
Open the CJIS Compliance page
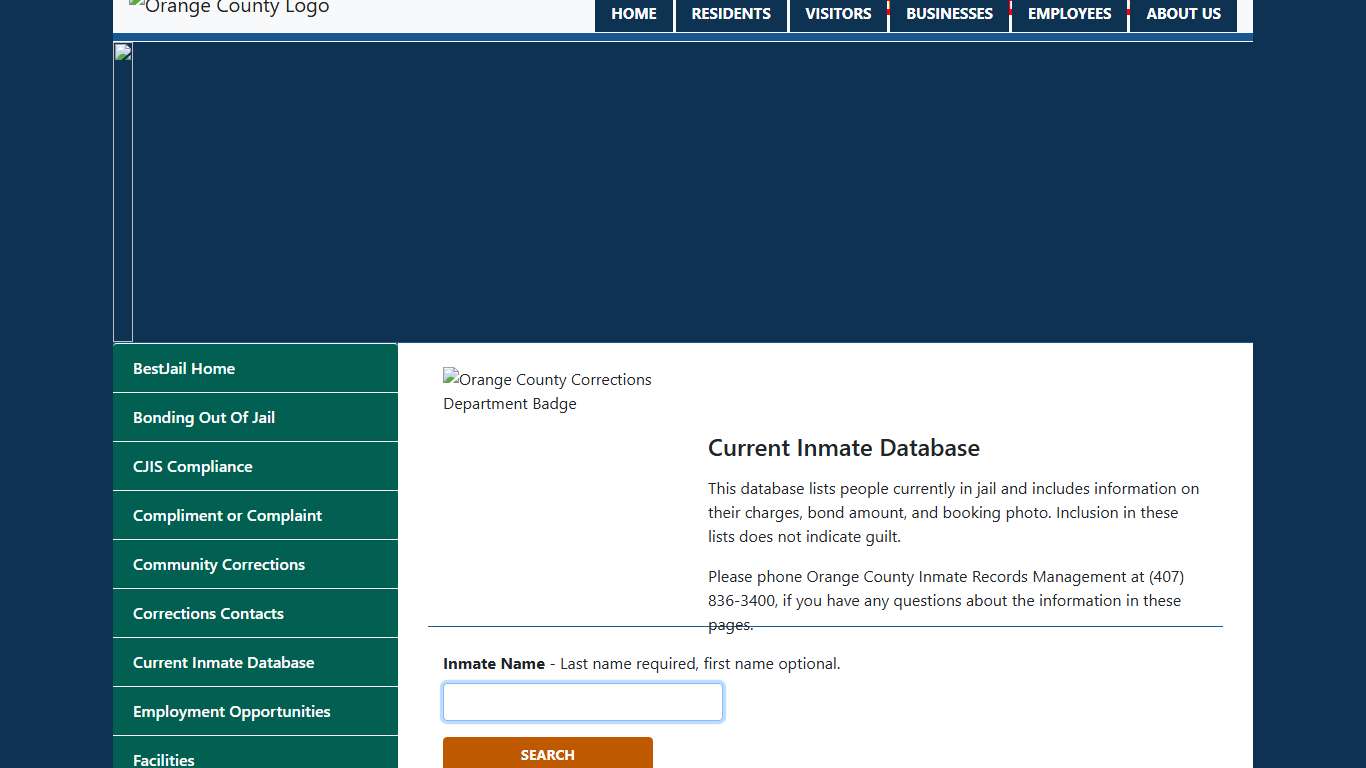click(193, 467)
